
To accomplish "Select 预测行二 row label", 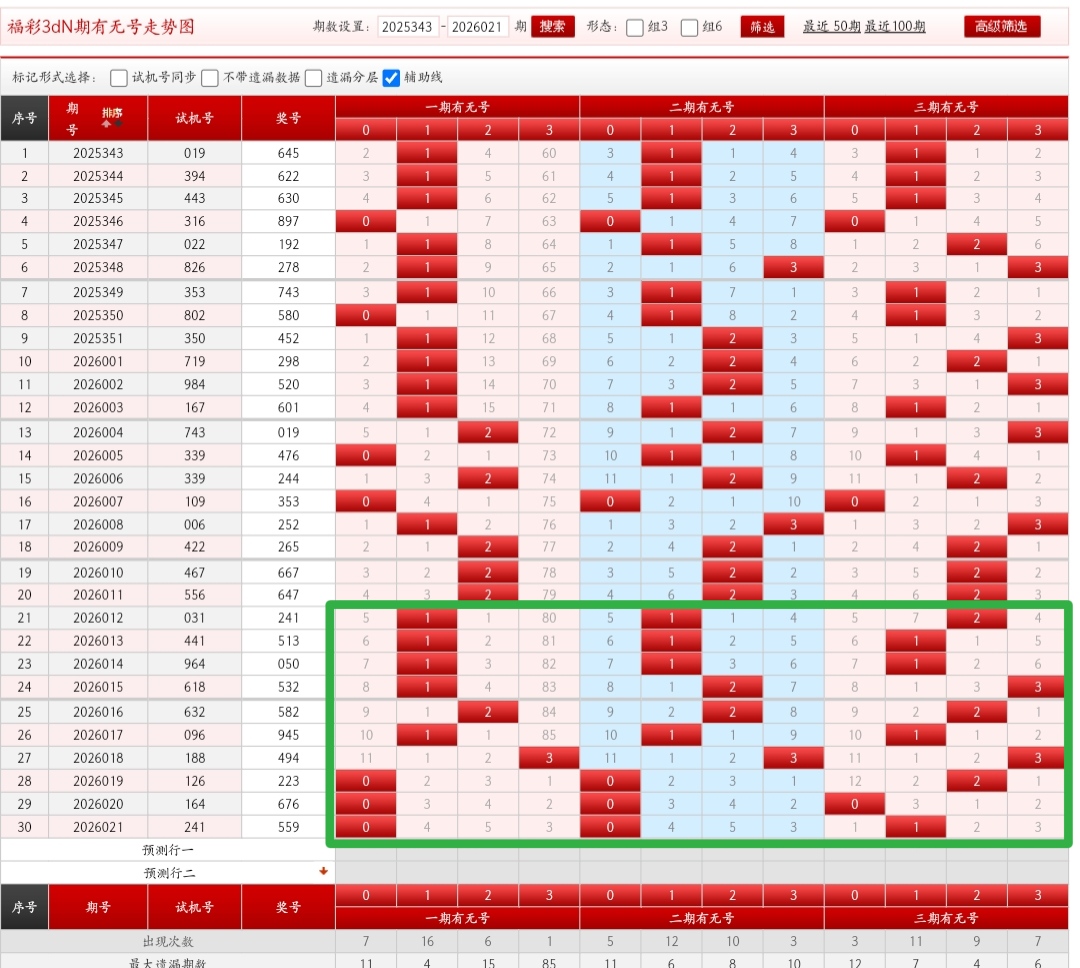I will pos(169,873).
